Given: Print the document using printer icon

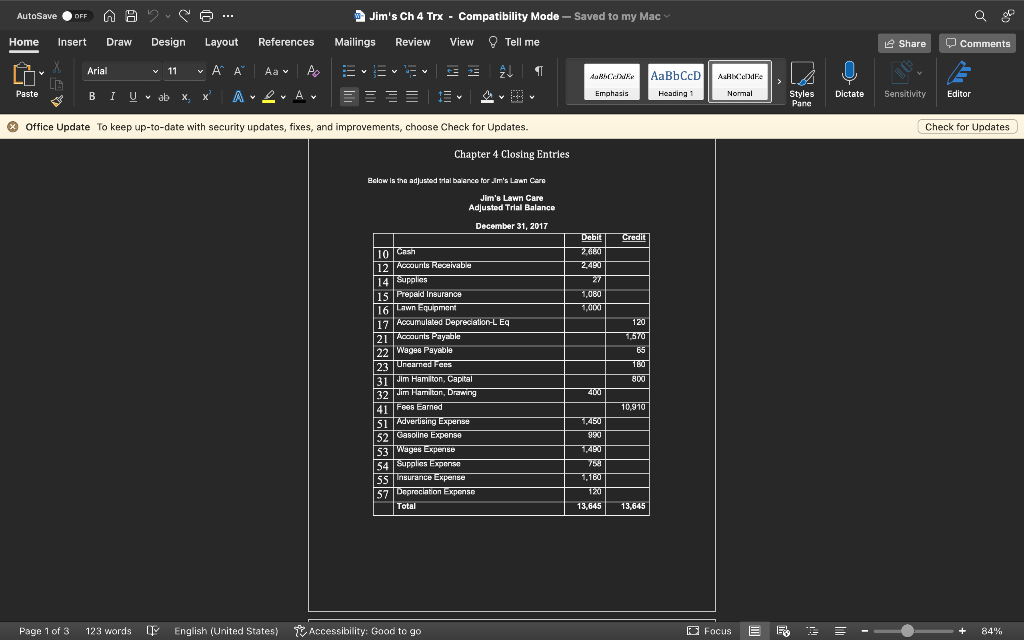Looking at the screenshot, I should click(x=206, y=16).
